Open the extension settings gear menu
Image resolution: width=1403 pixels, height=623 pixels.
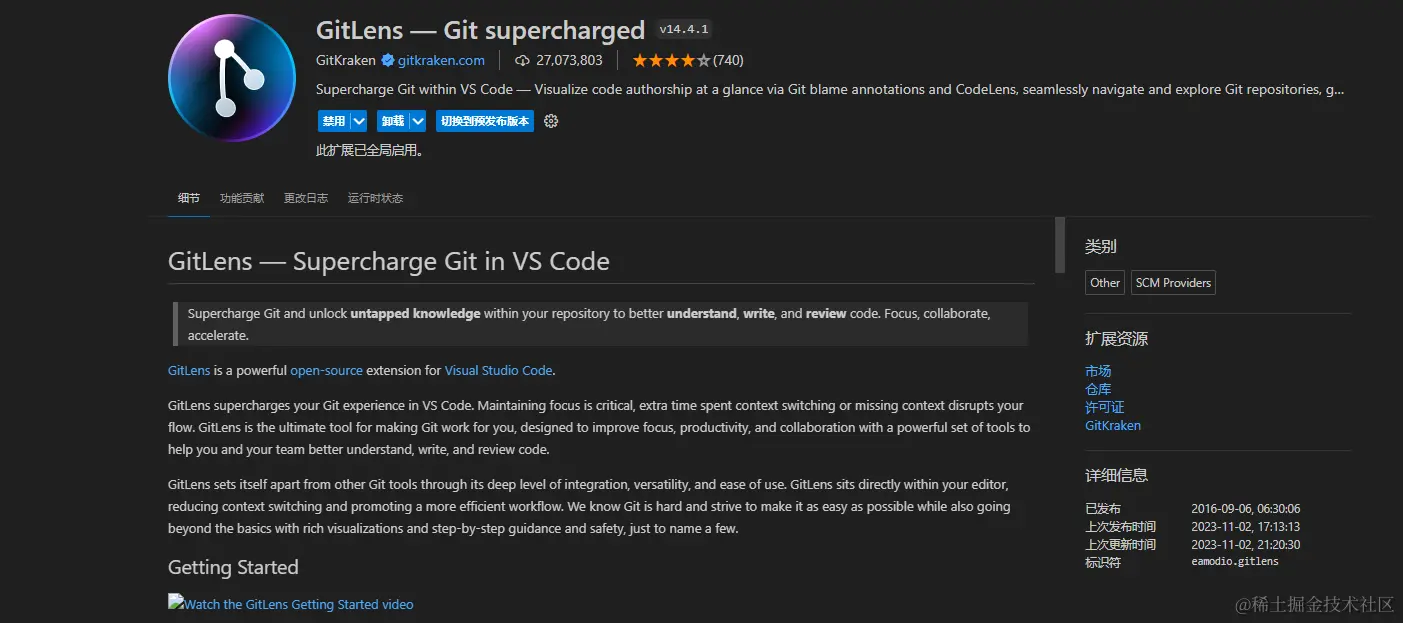(x=550, y=121)
